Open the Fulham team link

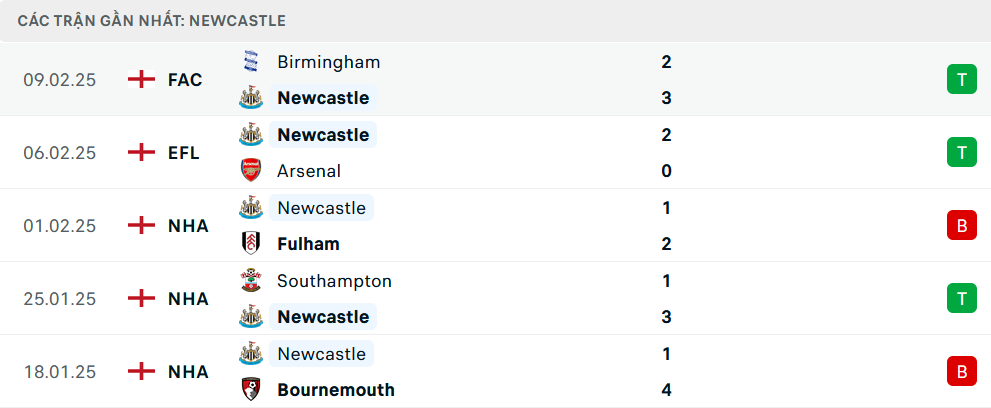(308, 244)
